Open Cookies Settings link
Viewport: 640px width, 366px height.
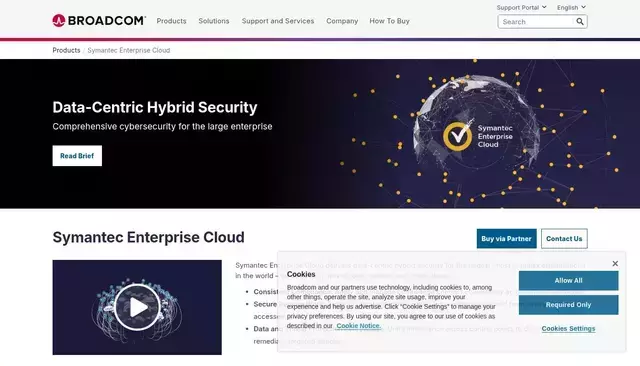[x=569, y=328]
